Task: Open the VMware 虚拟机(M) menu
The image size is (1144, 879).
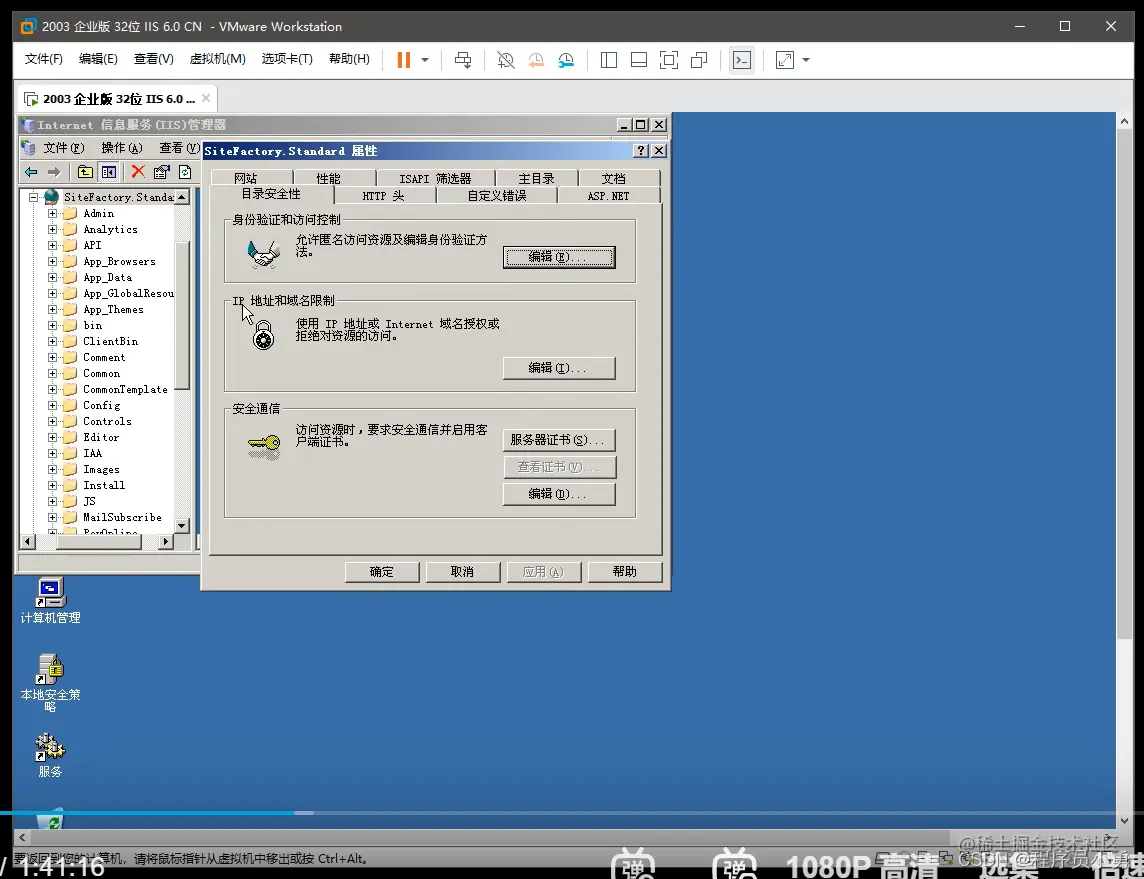Action: 217,59
